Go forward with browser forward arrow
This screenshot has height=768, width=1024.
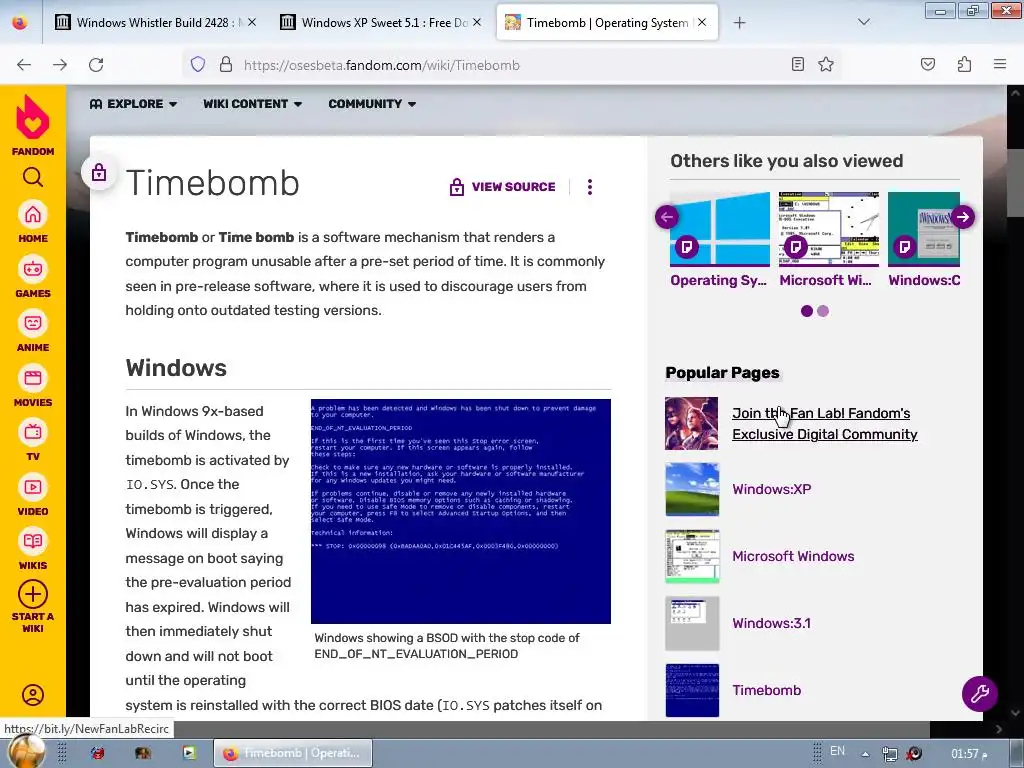(60, 65)
